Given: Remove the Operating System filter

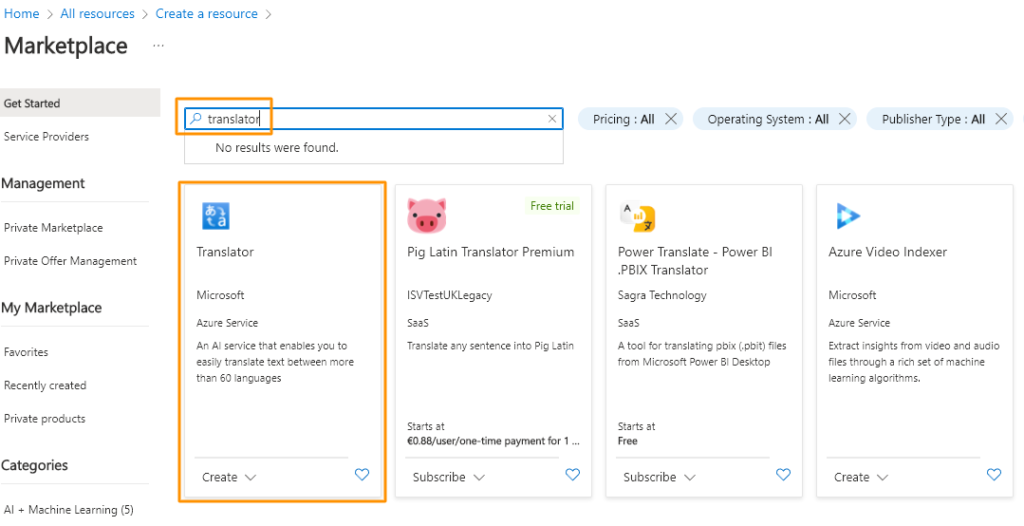Looking at the screenshot, I should click(x=845, y=119).
